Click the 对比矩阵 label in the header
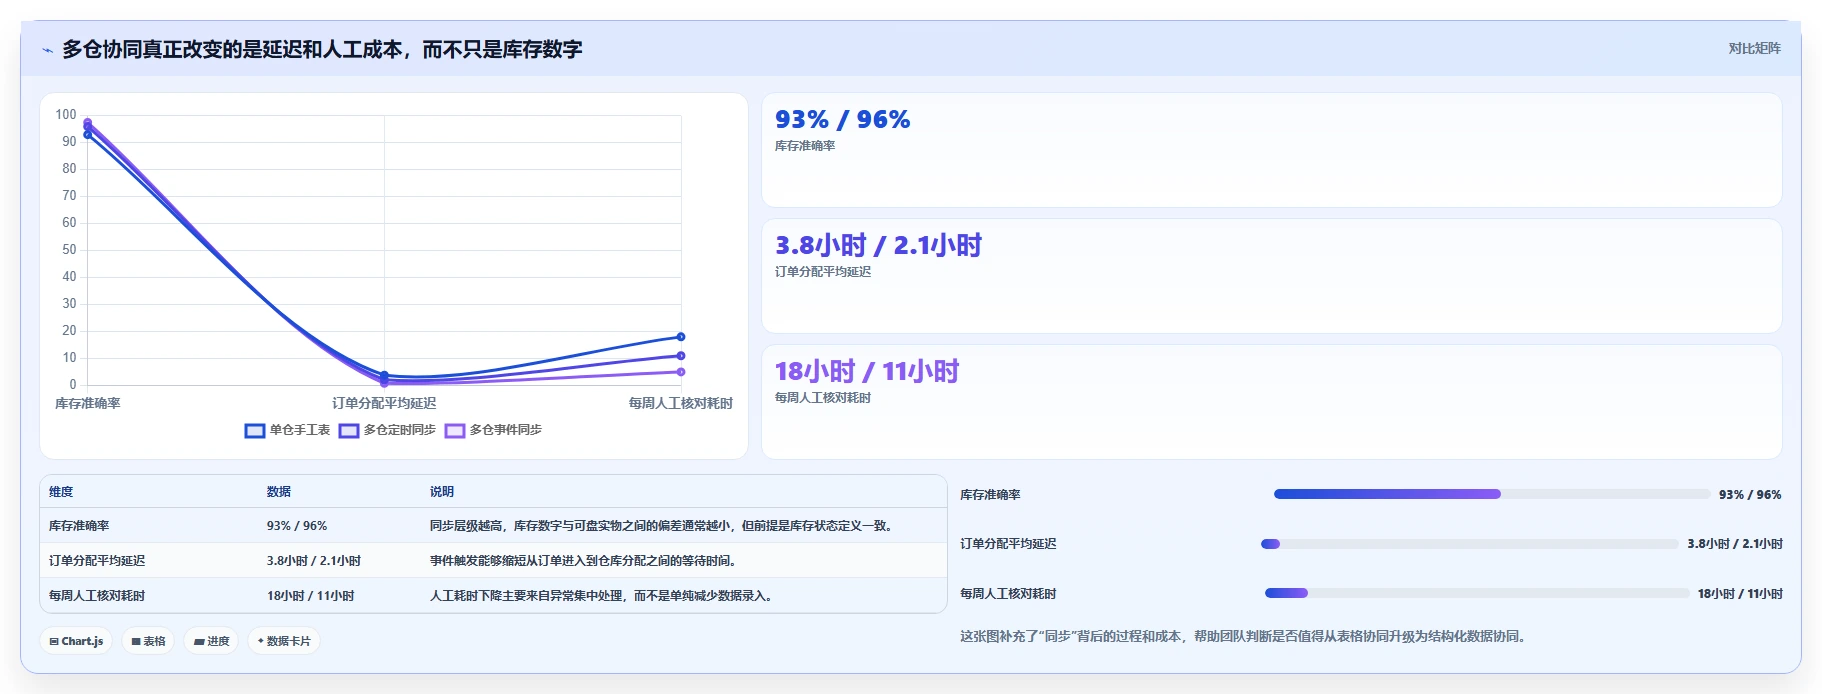The height and width of the screenshot is (694, 1822). (x=1754, y=48)
